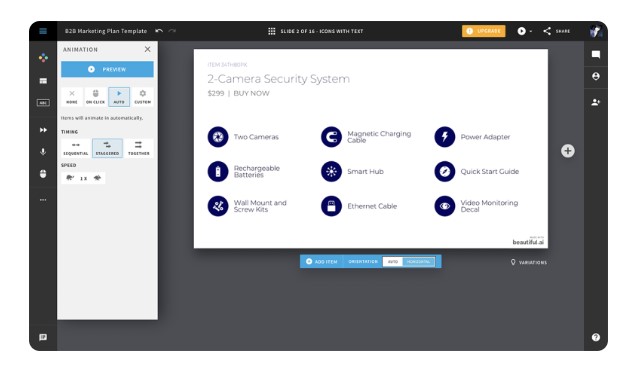Choose Staggered timing
The width and height of the screenshot is (627, 367).
(107, 148)
